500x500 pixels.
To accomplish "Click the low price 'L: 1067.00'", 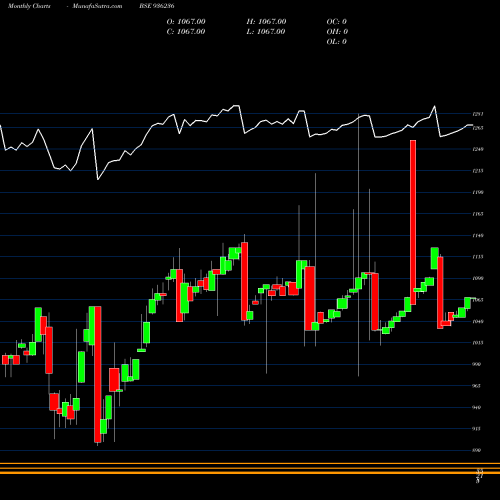I will [266, 32].
